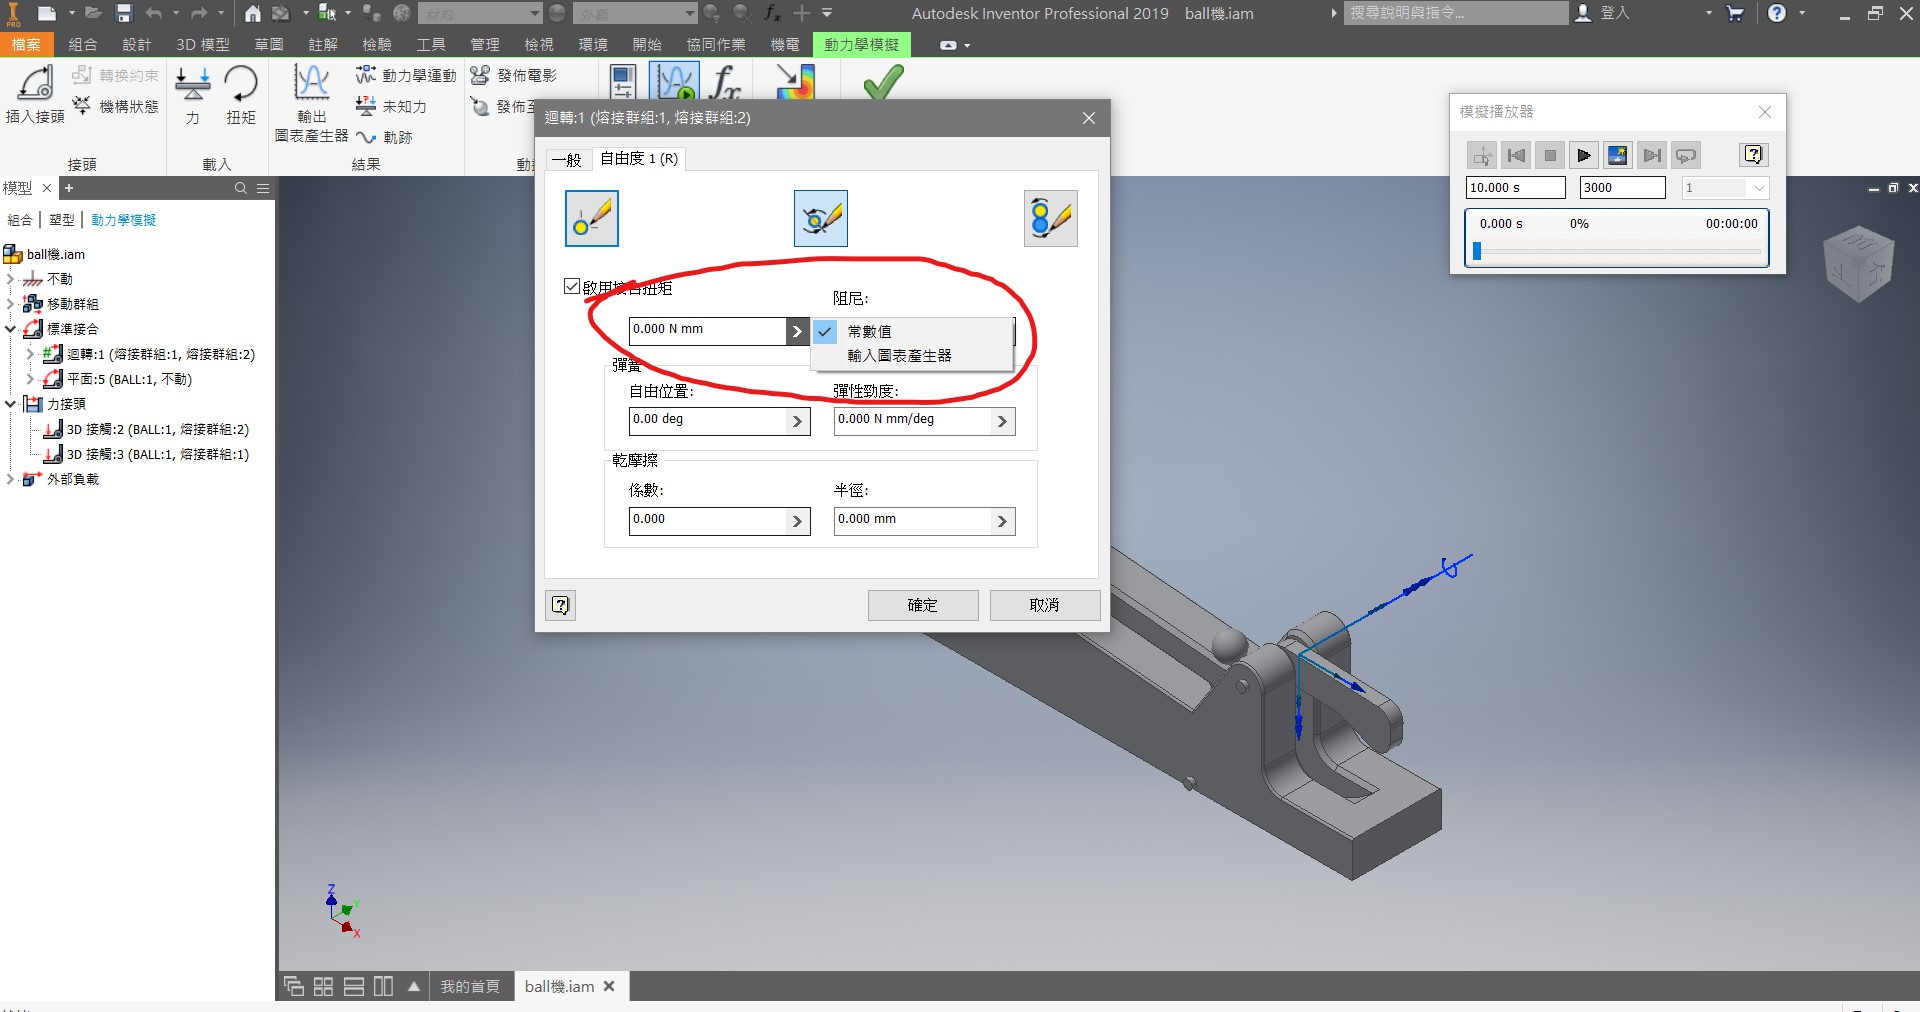The width and height of the screenshot is (1920, 1012).
Task: Expand the Revolution:1 (迴轉:1) joint node
Action: 30,354
